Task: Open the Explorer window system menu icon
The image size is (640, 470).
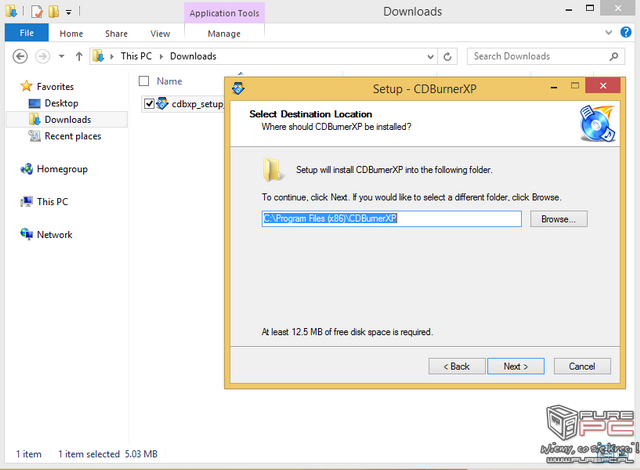Action: pyautogui.click(x=11, y=11)
